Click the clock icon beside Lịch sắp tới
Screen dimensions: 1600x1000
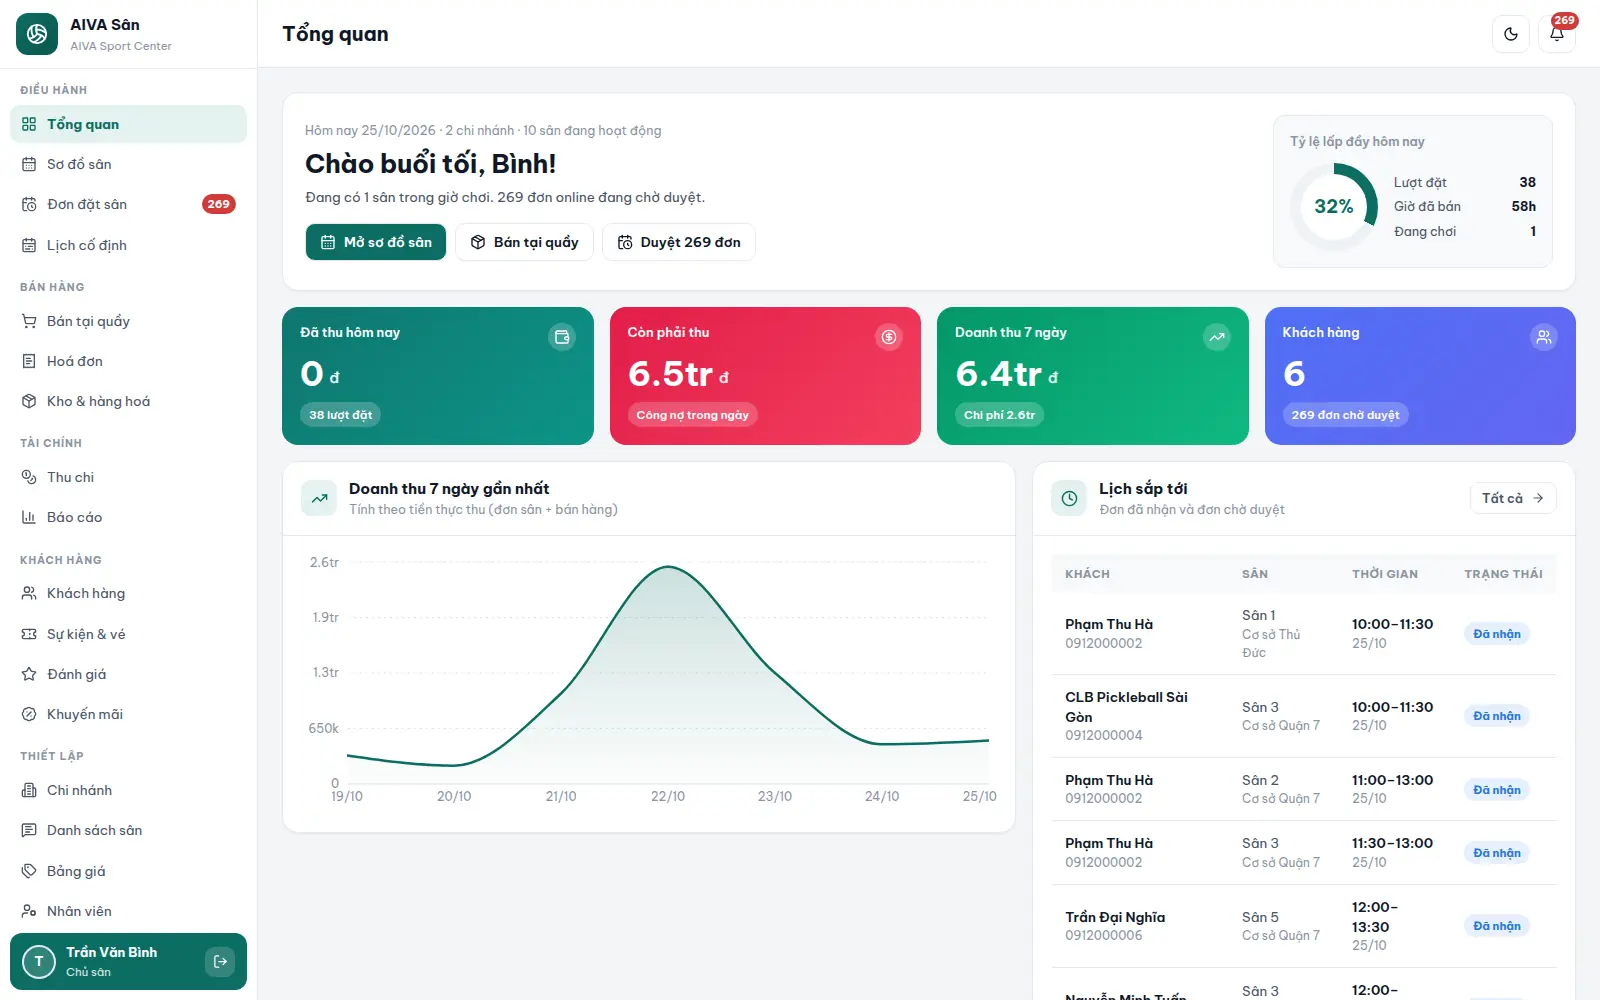[x=1069, y=498]
